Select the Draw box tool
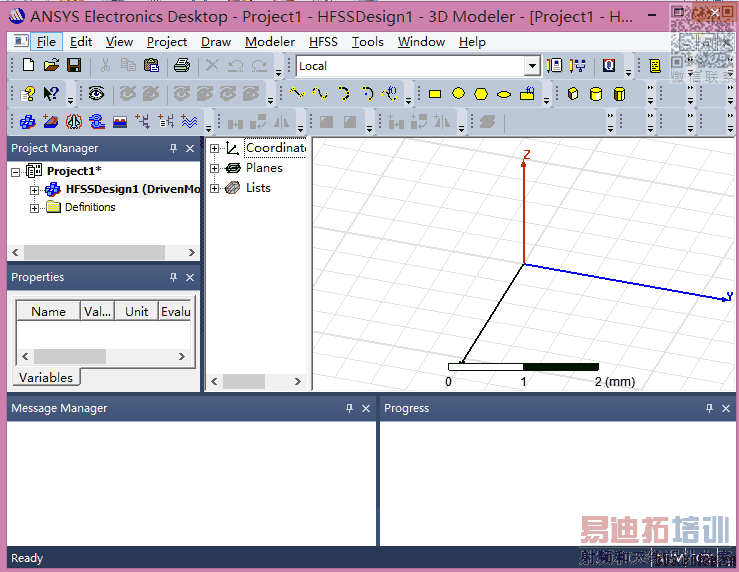The height and width of the screenshot is (572, 739). 573,94
